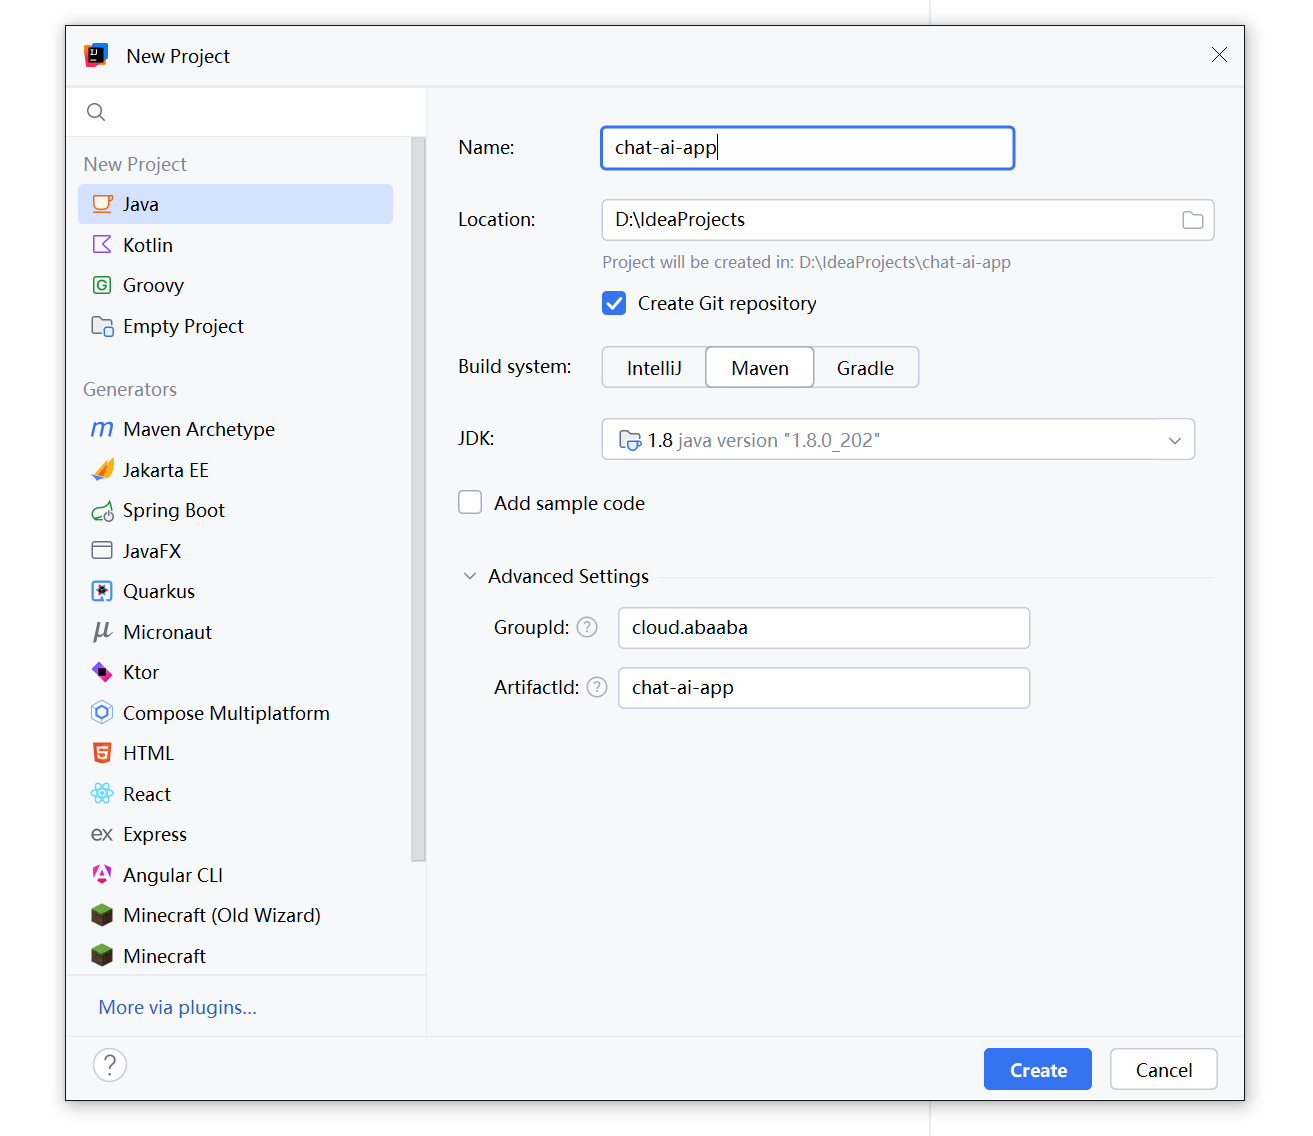
Task: Select HTML label in generators
Action: 148,753
